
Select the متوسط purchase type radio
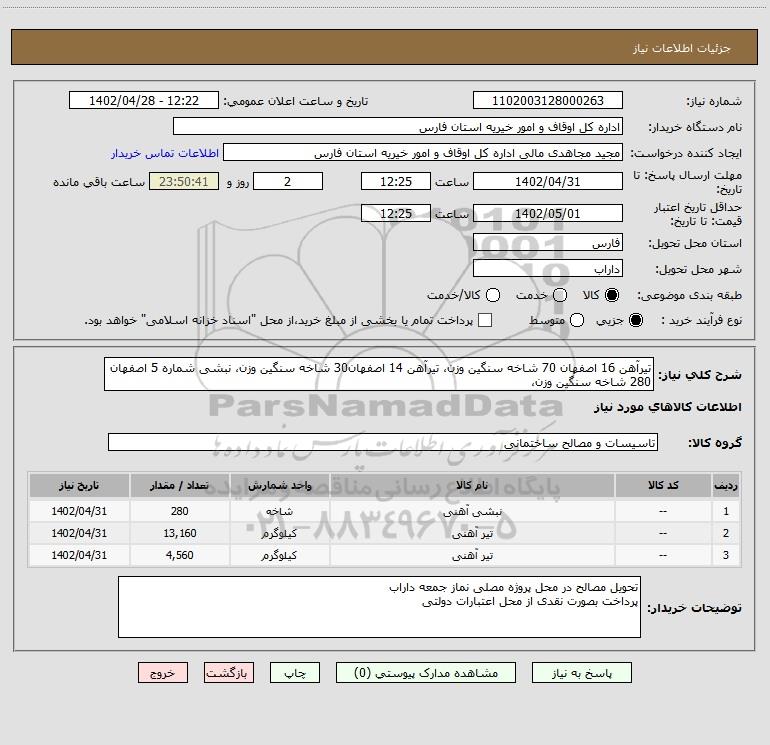pyautogui.click(x=577, y=320)
